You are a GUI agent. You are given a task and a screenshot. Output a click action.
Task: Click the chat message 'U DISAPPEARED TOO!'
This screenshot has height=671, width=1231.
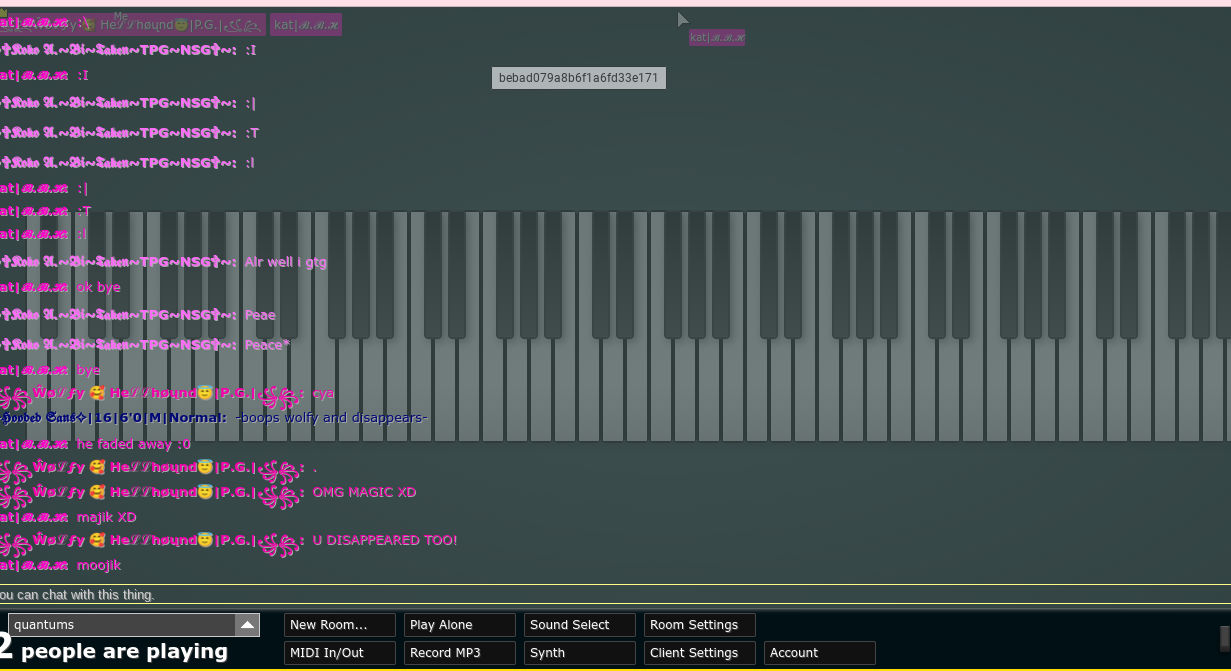point(385,540)
